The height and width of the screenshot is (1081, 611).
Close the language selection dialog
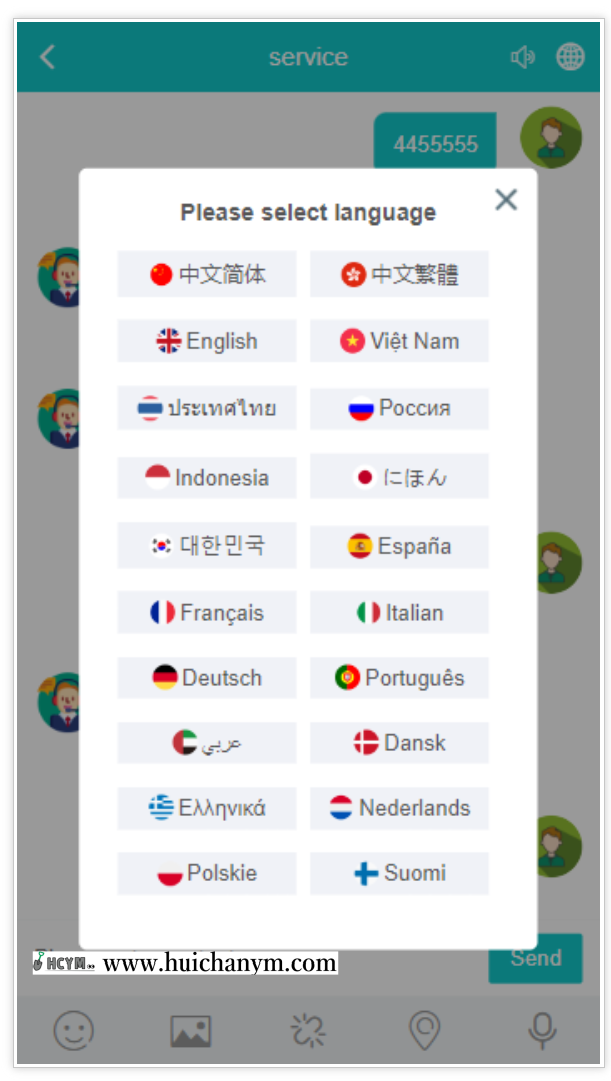pos(506,199)
